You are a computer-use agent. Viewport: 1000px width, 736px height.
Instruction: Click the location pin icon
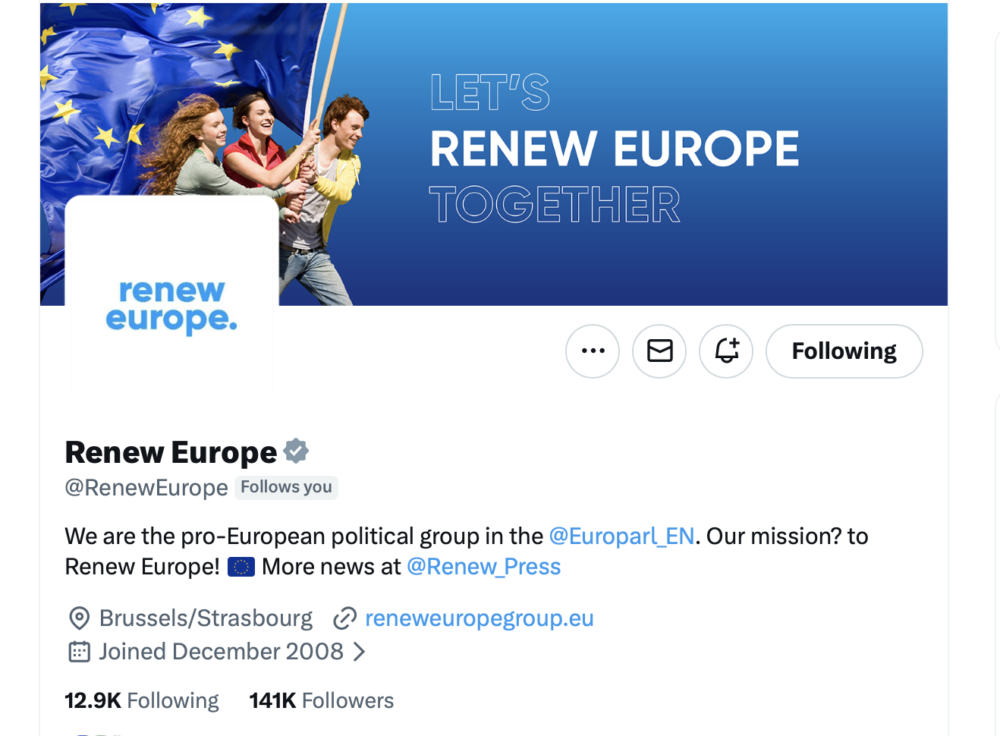79,619
